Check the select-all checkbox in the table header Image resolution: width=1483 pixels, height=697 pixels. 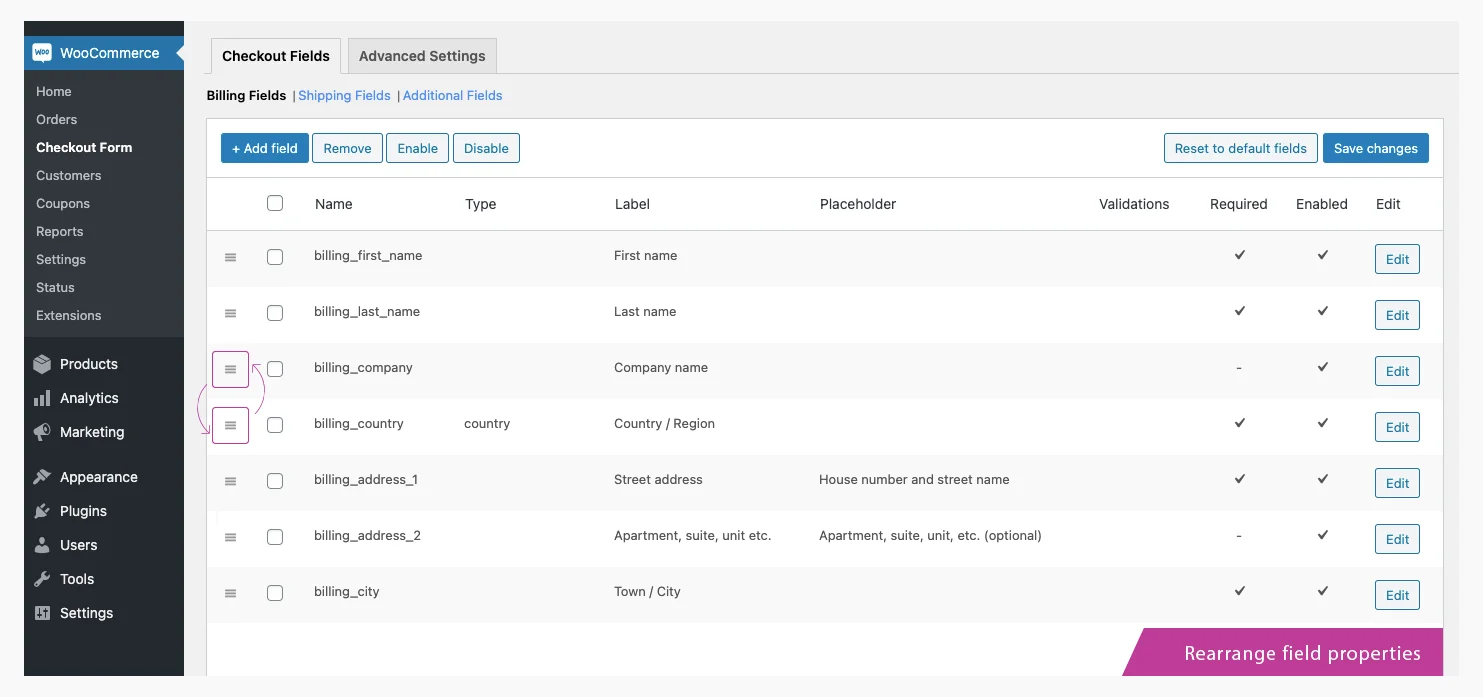pyautogui.click(x=275, y=202)
